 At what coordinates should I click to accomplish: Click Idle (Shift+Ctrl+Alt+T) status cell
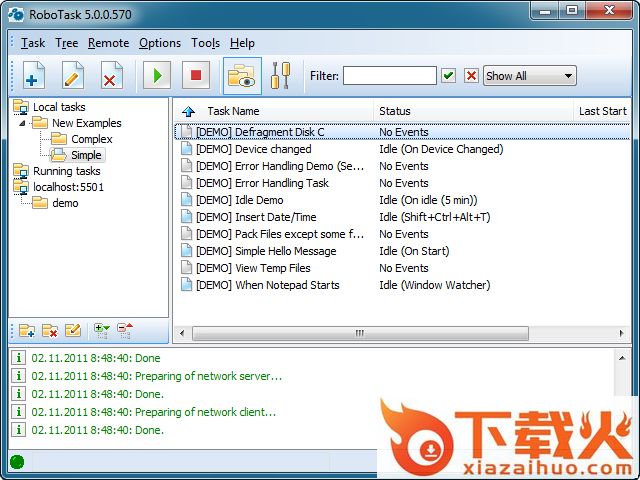click(x=435, y=217)
